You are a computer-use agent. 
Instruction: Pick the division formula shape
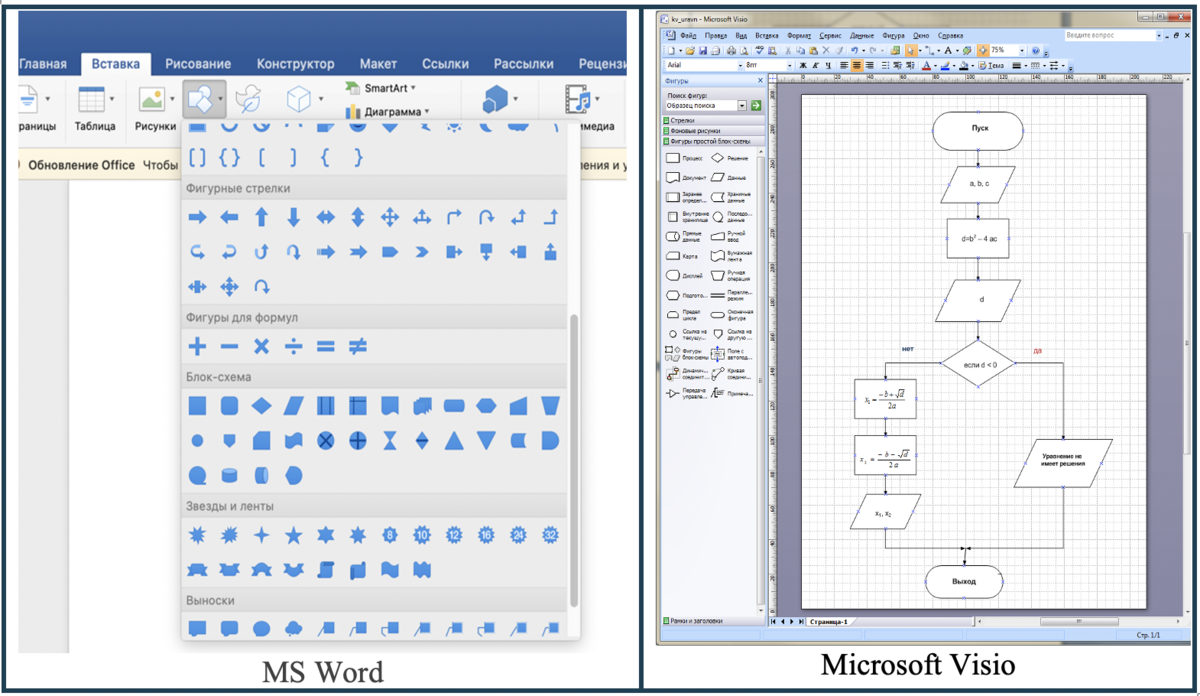click(x=293, y=346)
